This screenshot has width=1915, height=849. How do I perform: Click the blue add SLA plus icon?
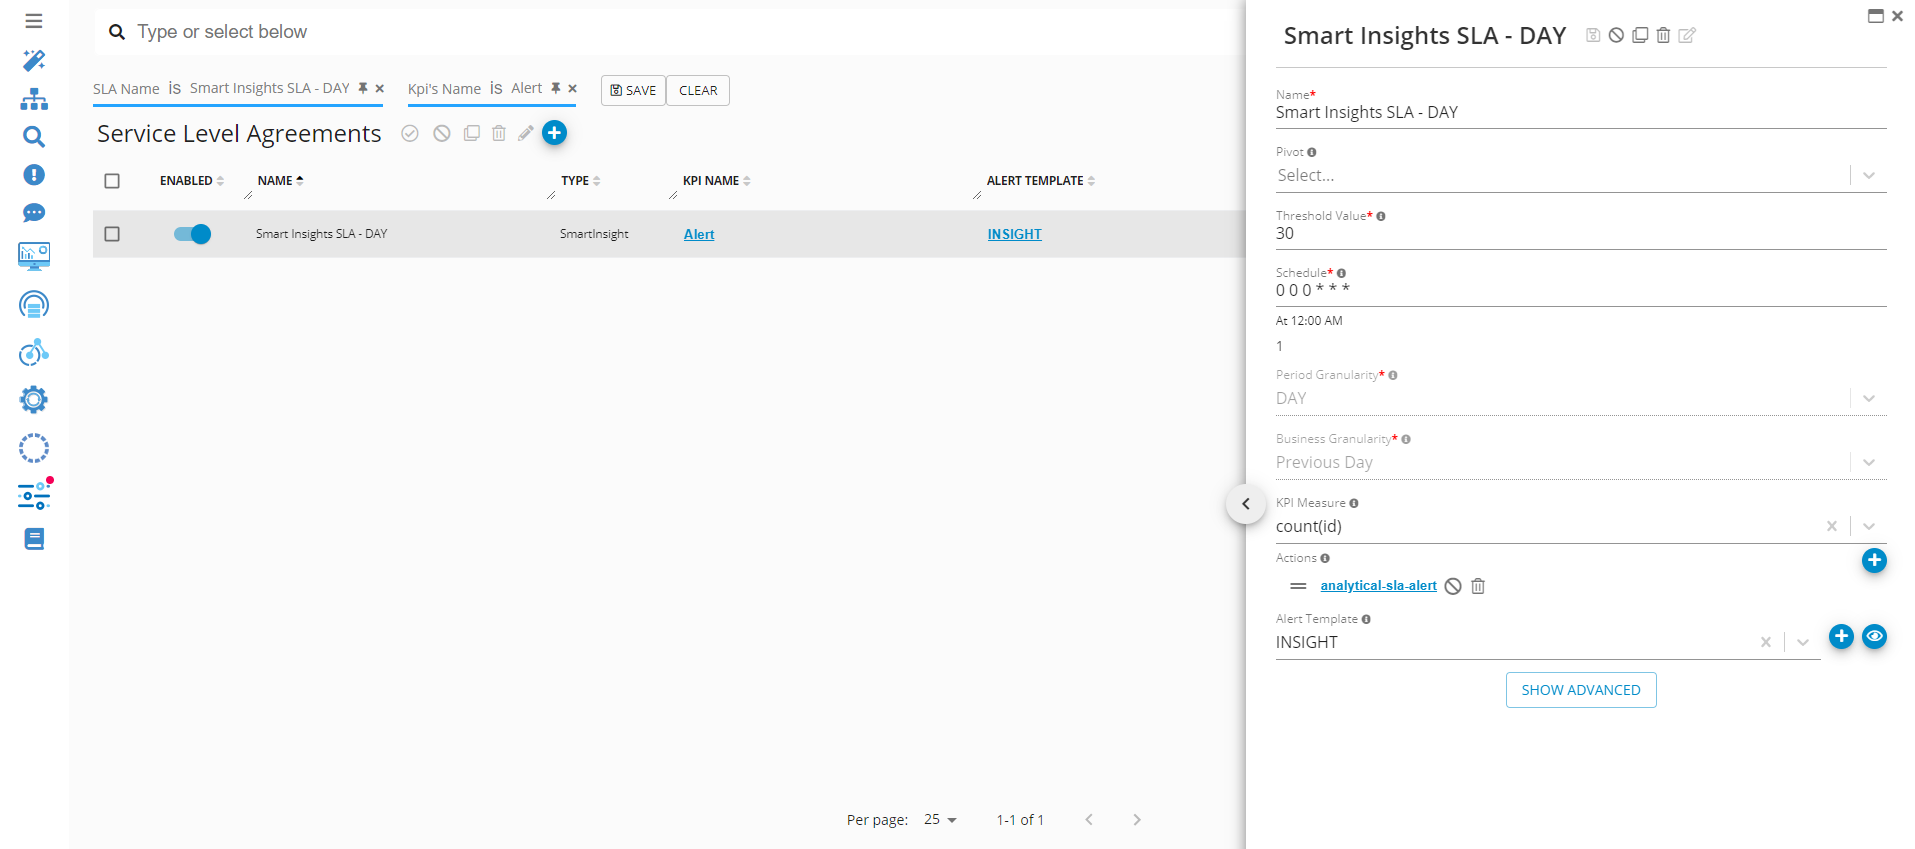tap(554, 133)
